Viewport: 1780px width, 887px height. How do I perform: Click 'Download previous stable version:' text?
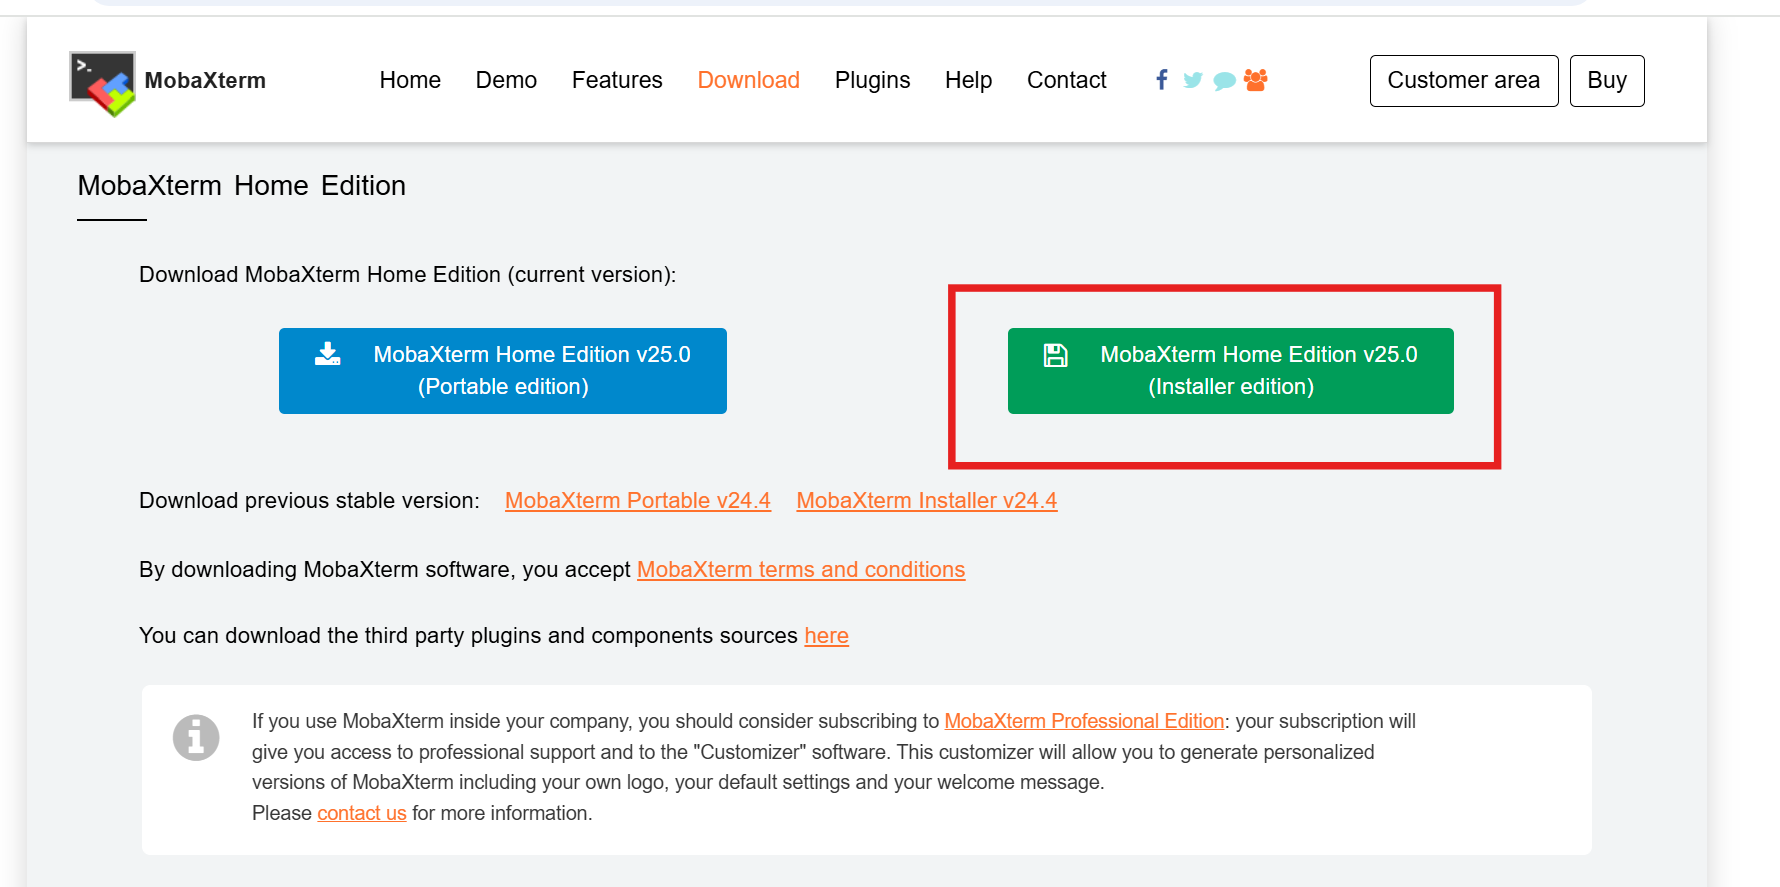(309, 501)
